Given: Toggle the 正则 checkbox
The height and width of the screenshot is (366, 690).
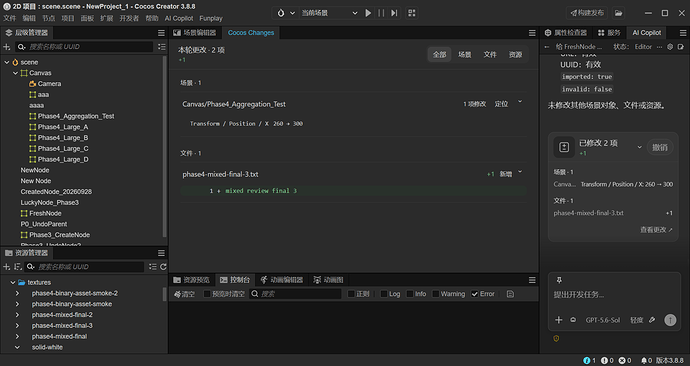Looking at the screenshot, I should 351,294.
